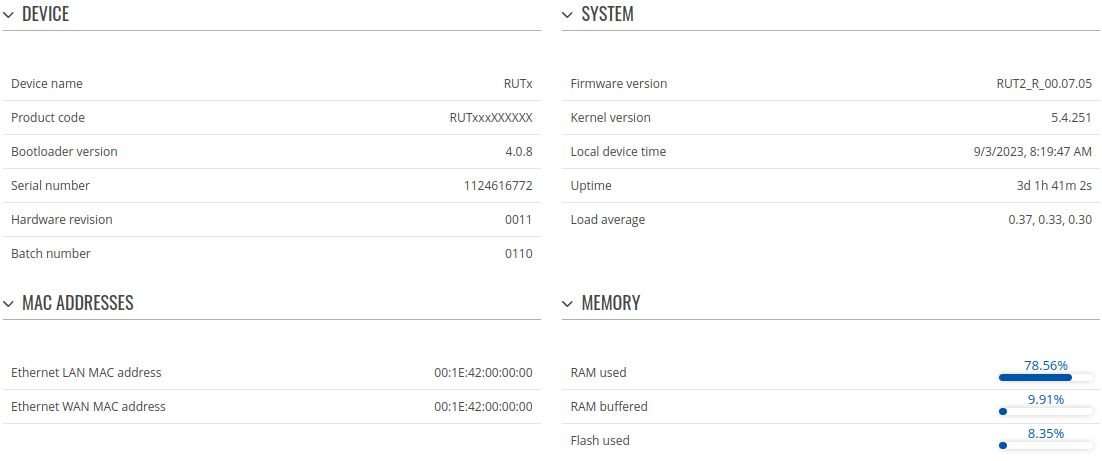Click the MAC ADDRESSES section heading
Image resolution: width=1102 pixels, height=461 pixels.
click(77, 303)
